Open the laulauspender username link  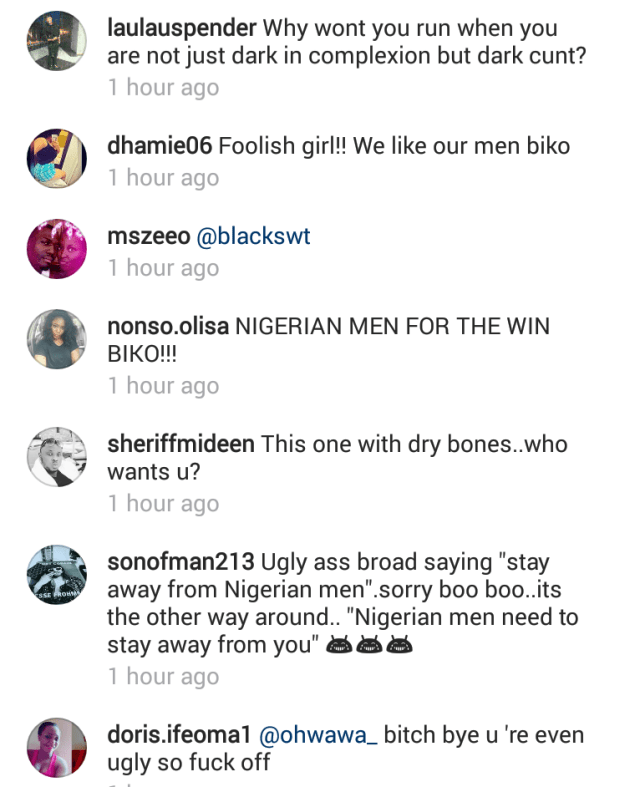[x=181, y=28]
